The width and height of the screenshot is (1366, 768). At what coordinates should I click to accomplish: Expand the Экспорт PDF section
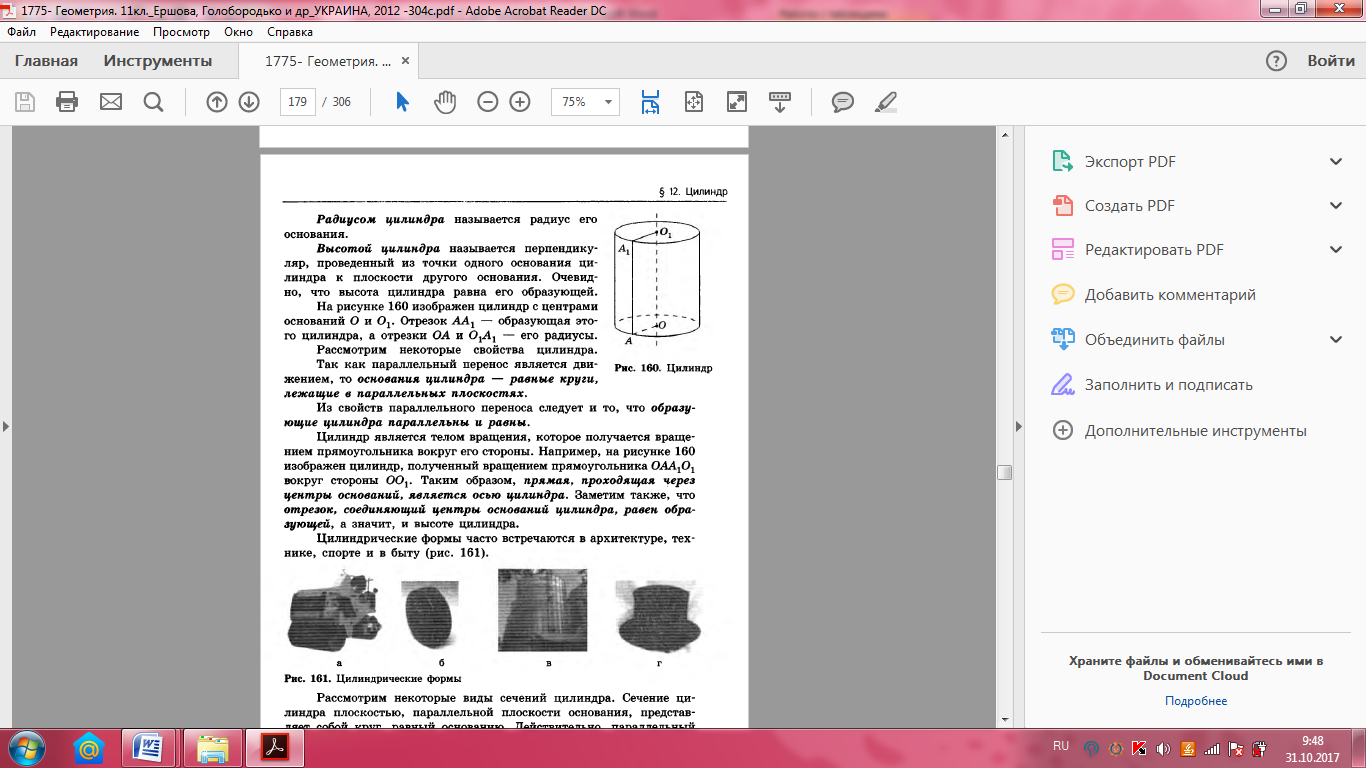1336,162
